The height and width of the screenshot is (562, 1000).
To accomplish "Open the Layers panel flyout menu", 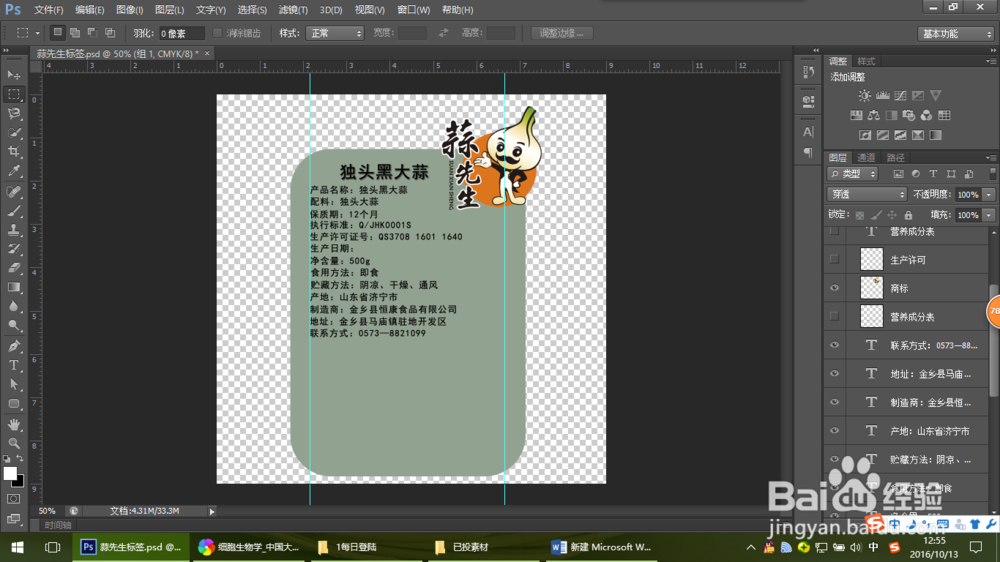I will [x=990, y=158].
